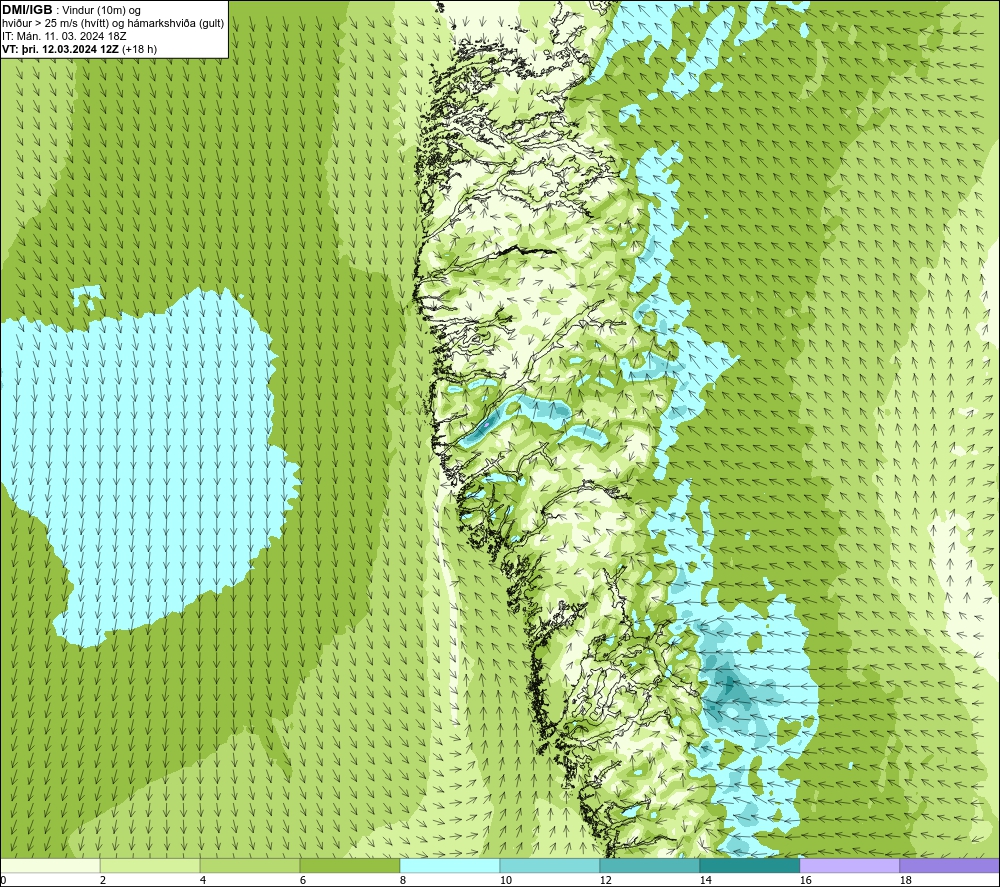
Task: Click the light teal 10–12 legend swatch
Action: 550,866
